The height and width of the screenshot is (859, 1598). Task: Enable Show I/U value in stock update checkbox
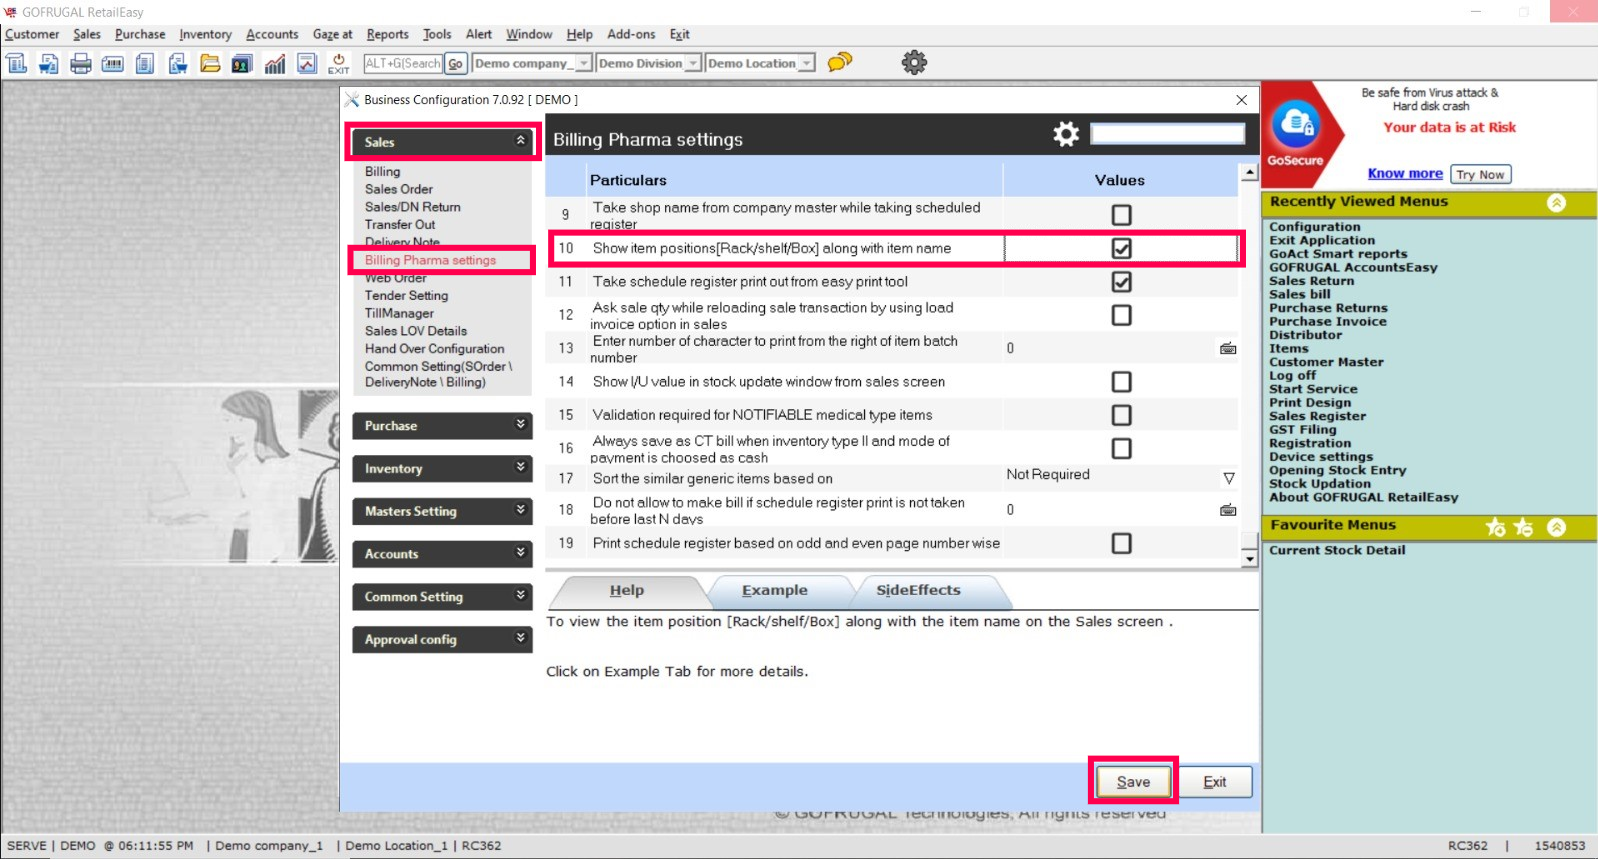(x=1122, y=382)
